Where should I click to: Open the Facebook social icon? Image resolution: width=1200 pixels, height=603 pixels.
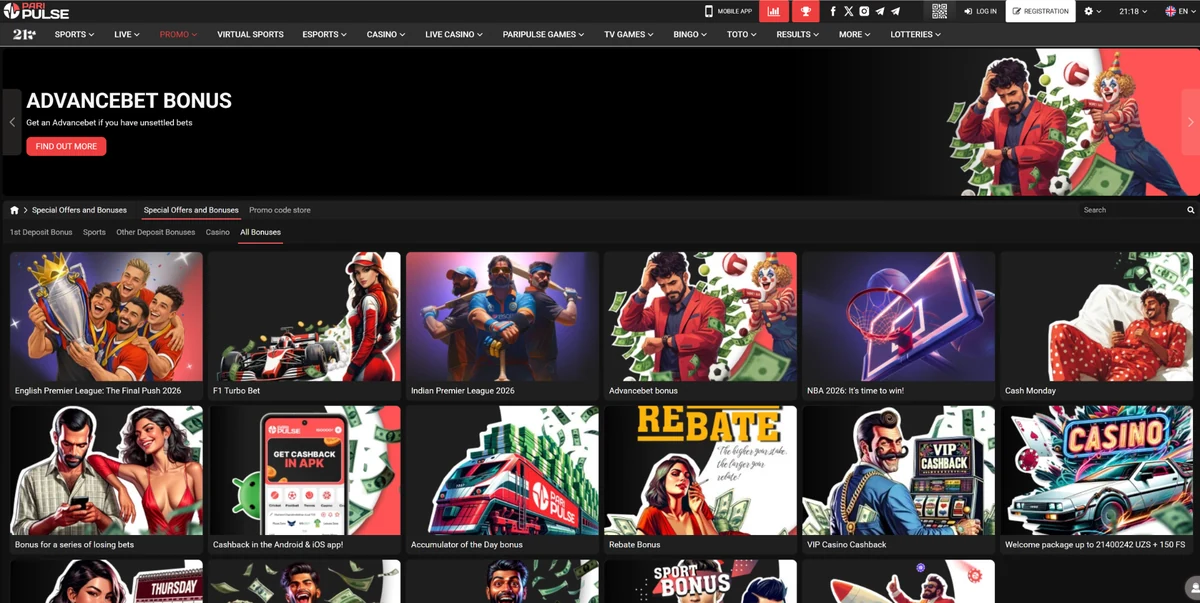click(x=833, y=11)
